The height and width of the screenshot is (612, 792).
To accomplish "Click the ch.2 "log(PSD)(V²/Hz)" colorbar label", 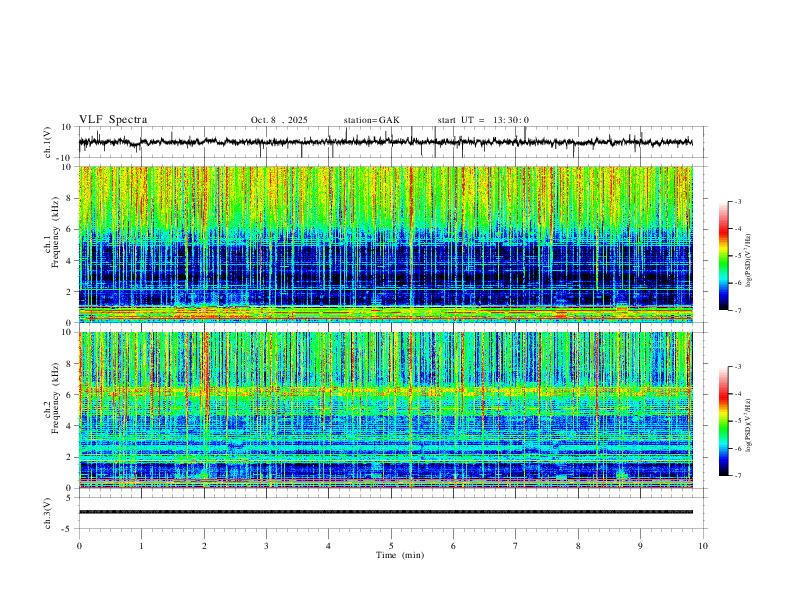I will coord(748,425).
